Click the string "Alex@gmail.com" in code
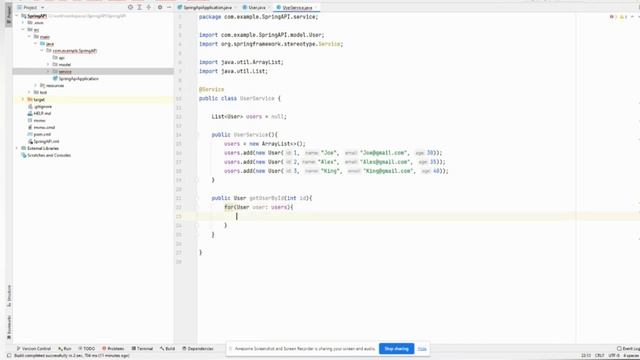640x360 pixels. coord(385,162)
